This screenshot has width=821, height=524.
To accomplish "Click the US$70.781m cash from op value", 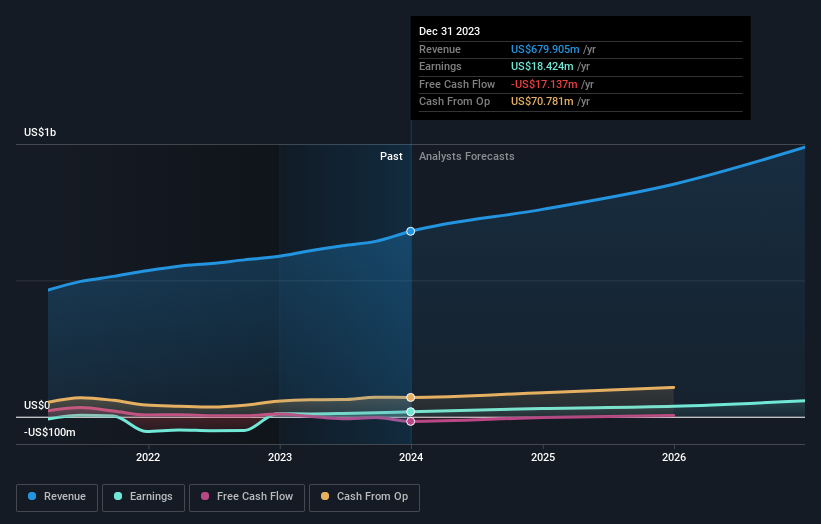I will pyautogui.click(x=542, y=102).
